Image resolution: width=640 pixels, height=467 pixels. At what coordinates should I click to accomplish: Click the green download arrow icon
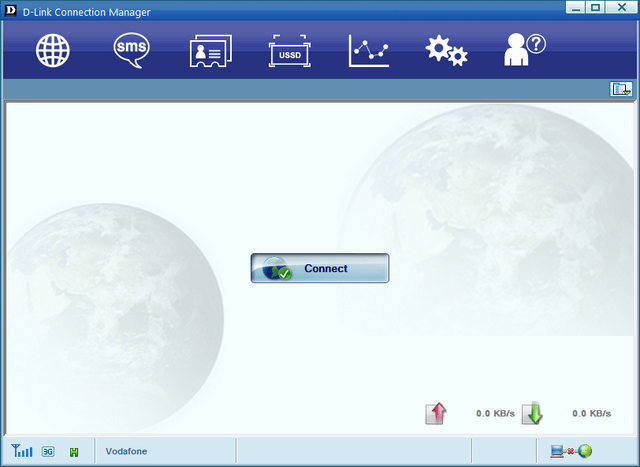click(532, 413)
